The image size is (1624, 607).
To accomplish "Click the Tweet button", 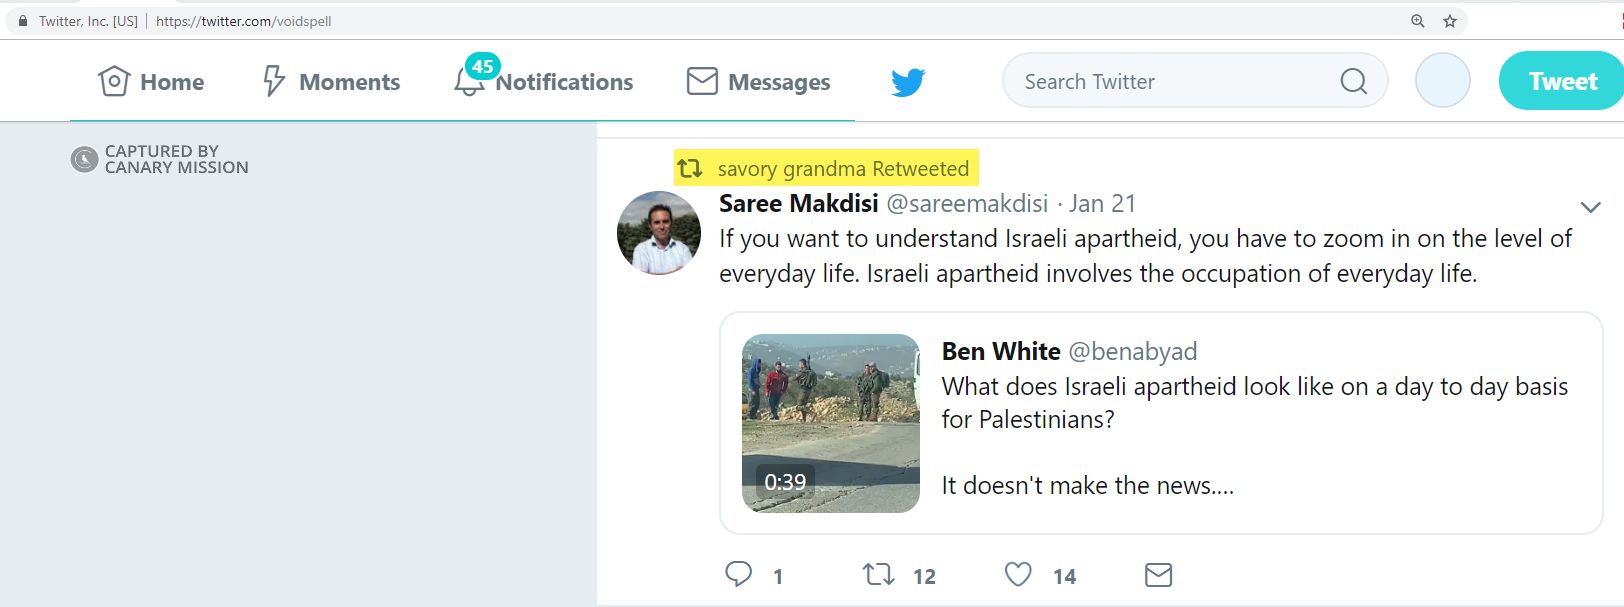I will pos(1563,80).
